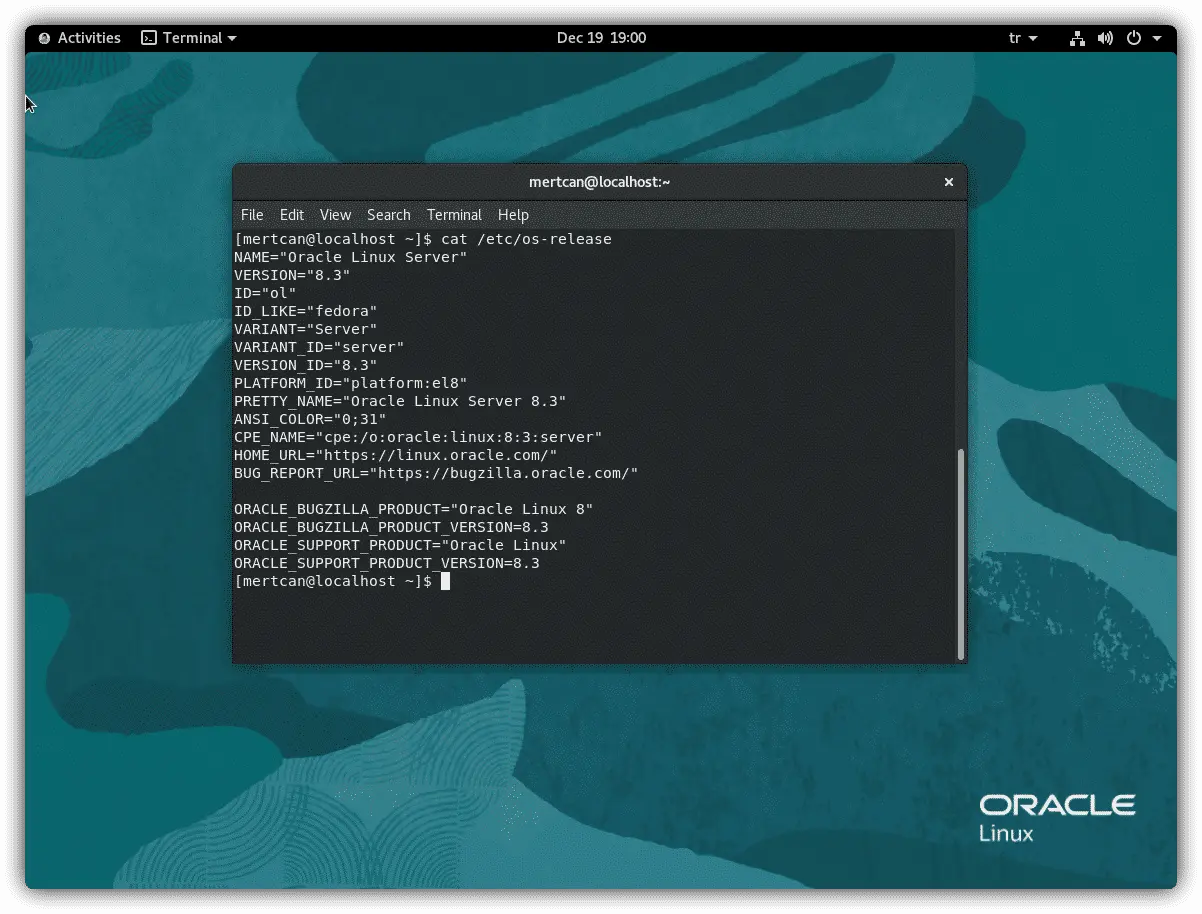
Task: Open the Terminal menu in menu bar
Action: coord(454,215)
